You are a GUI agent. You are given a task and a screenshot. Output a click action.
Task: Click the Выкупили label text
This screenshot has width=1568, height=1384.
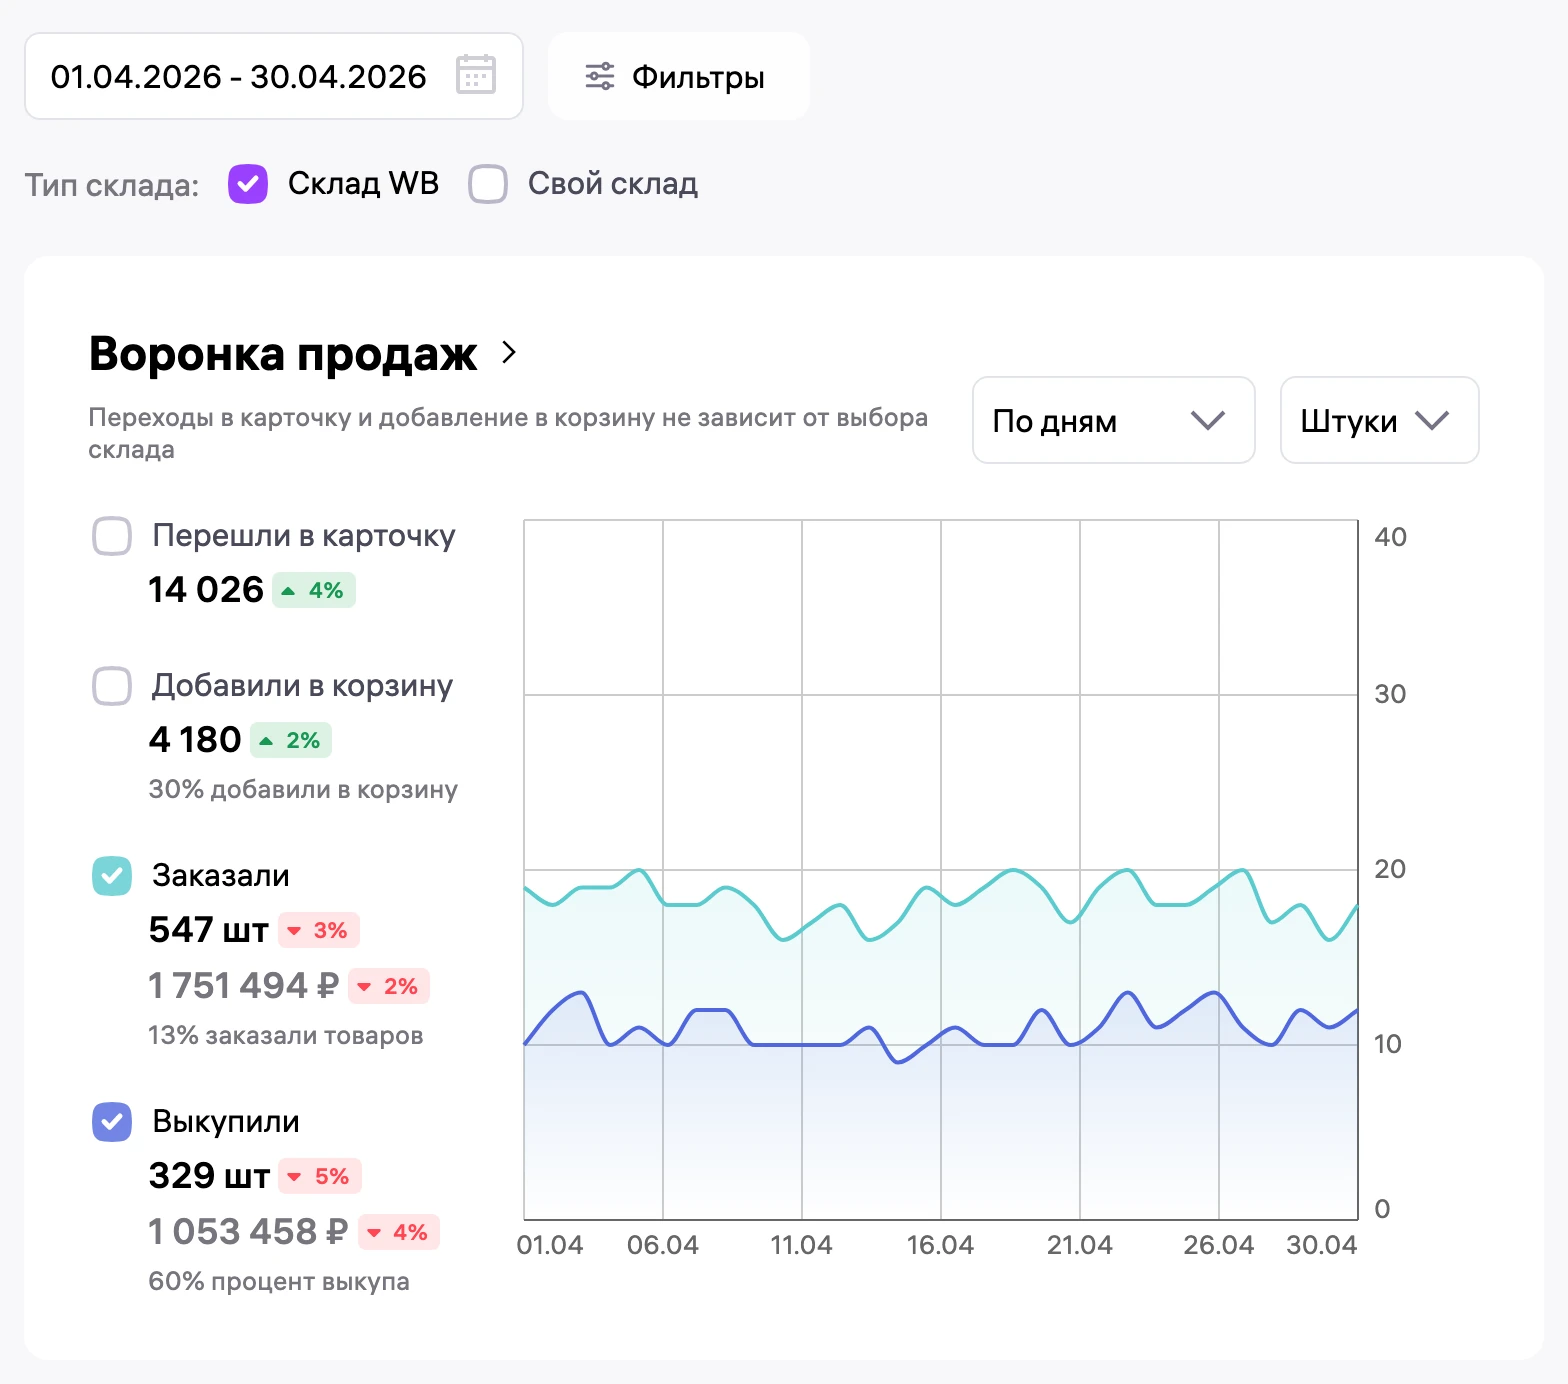tap(226, 1122)
